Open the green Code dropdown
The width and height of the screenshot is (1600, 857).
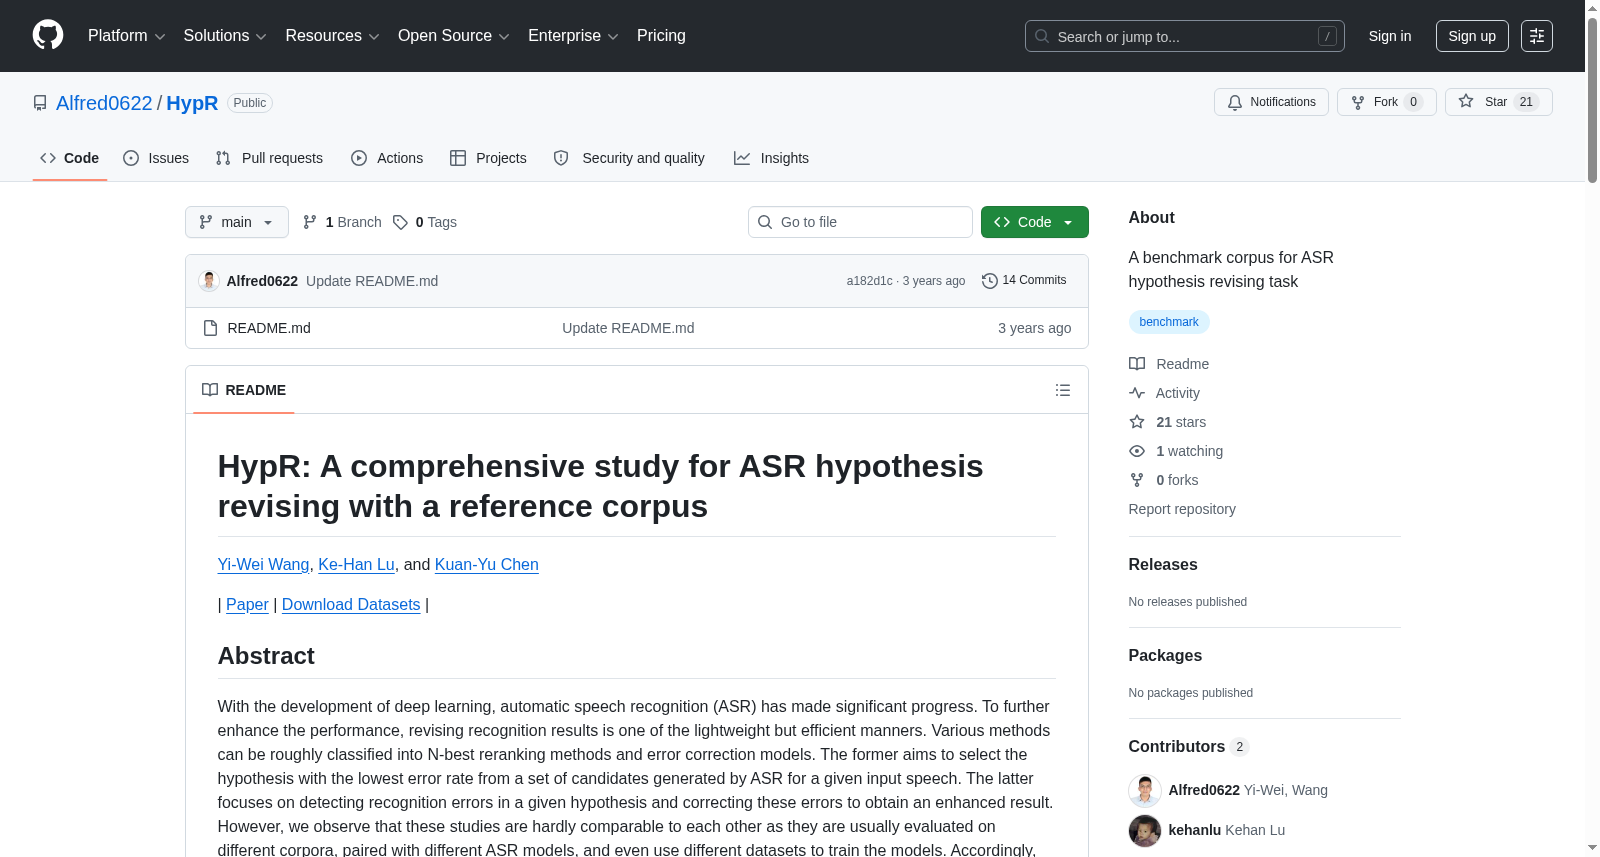(1035, 222)
